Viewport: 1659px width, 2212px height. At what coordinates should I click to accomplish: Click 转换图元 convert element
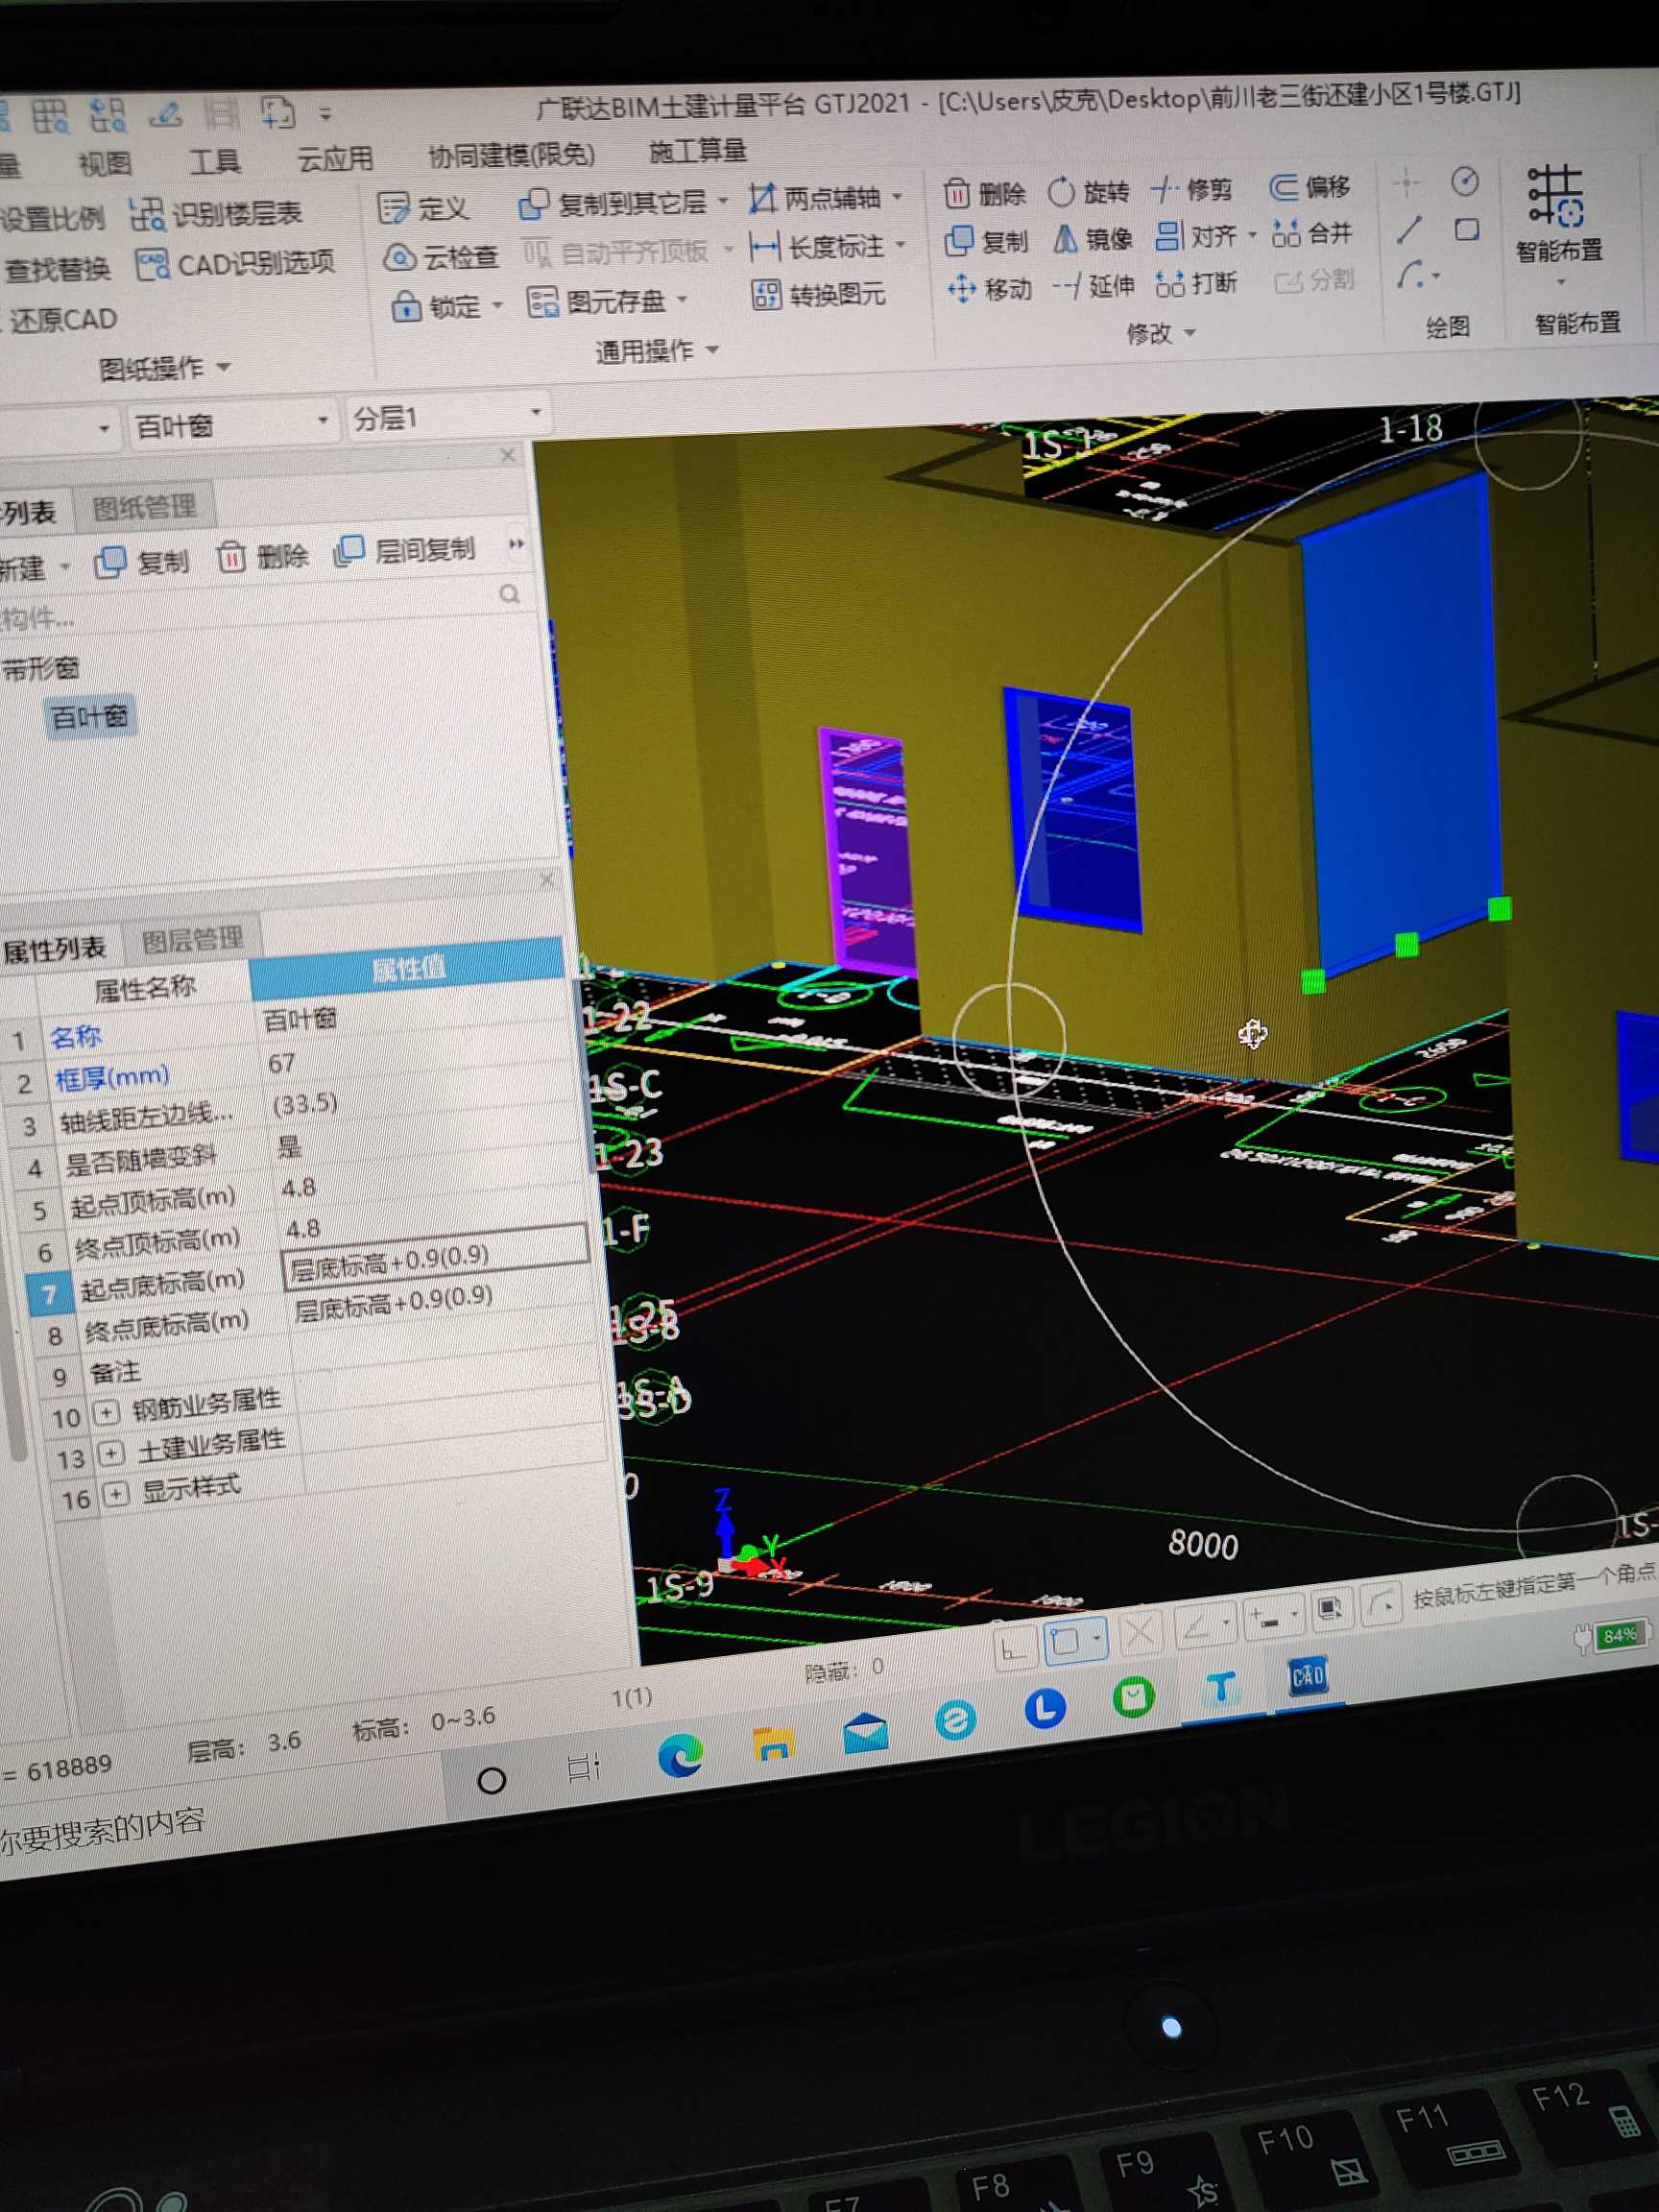[x=819, y=295]
